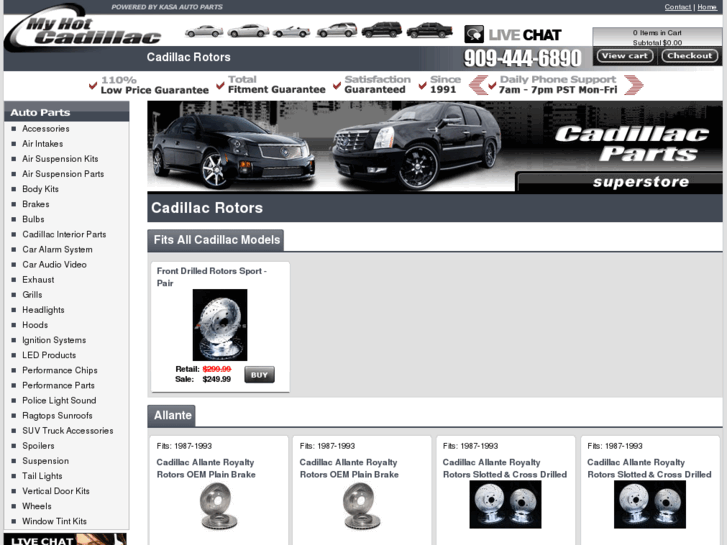Open Performance Chips category

pos(59,371)
